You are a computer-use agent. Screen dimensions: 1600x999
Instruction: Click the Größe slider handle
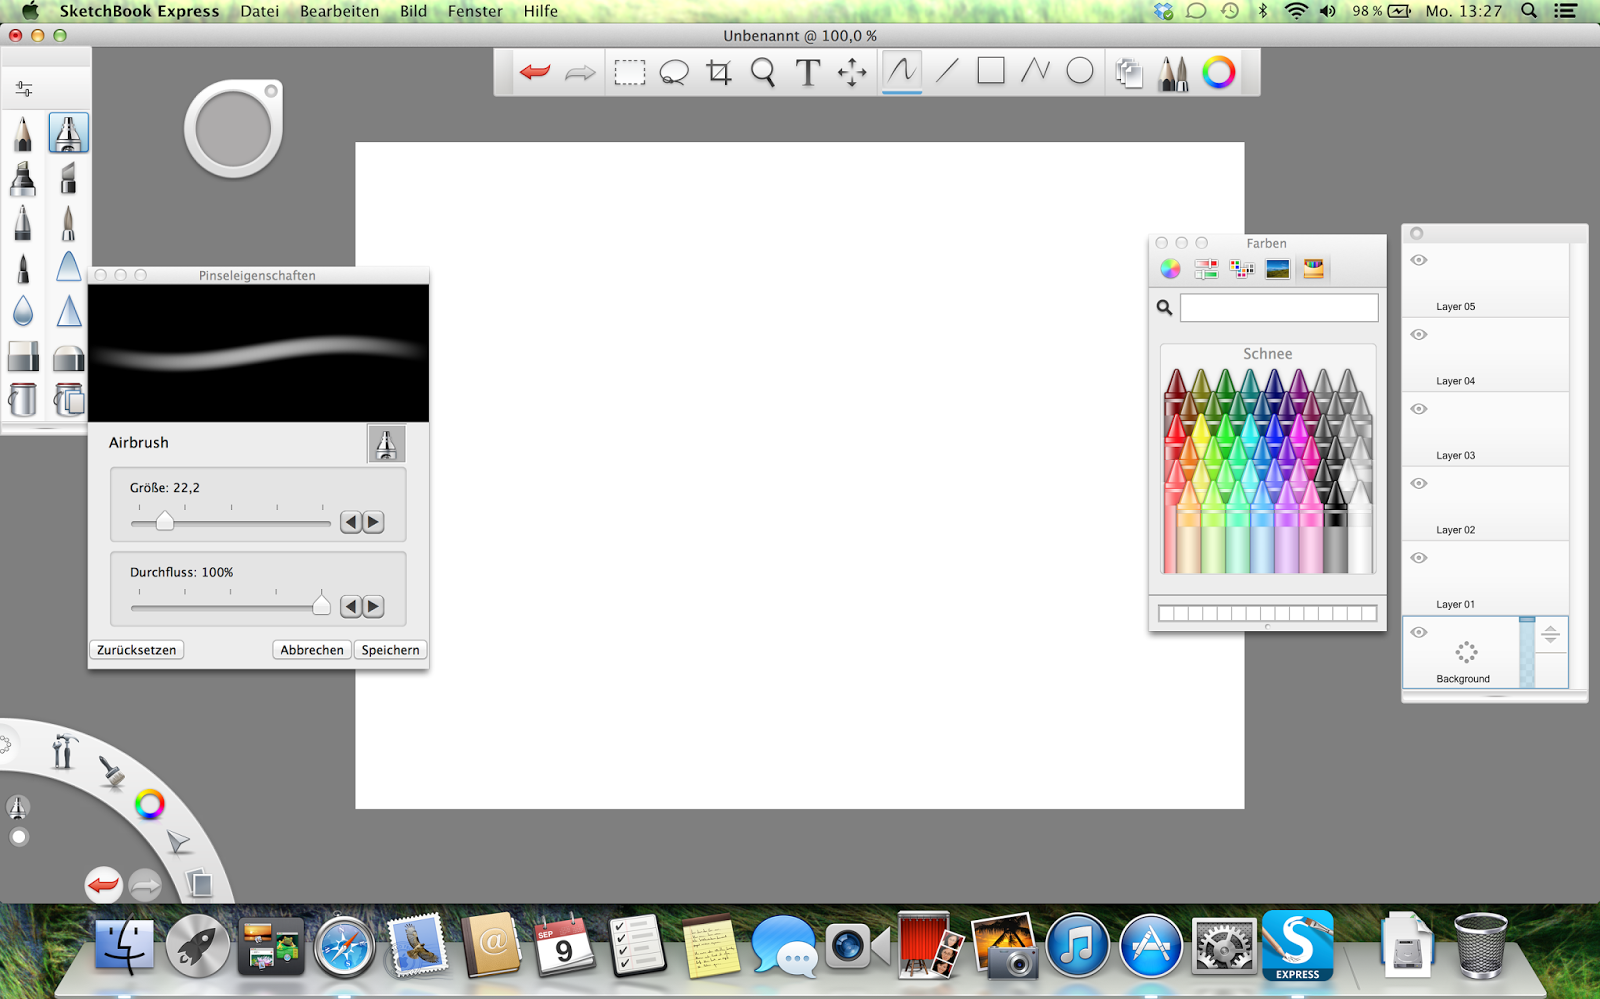point(165,521)
